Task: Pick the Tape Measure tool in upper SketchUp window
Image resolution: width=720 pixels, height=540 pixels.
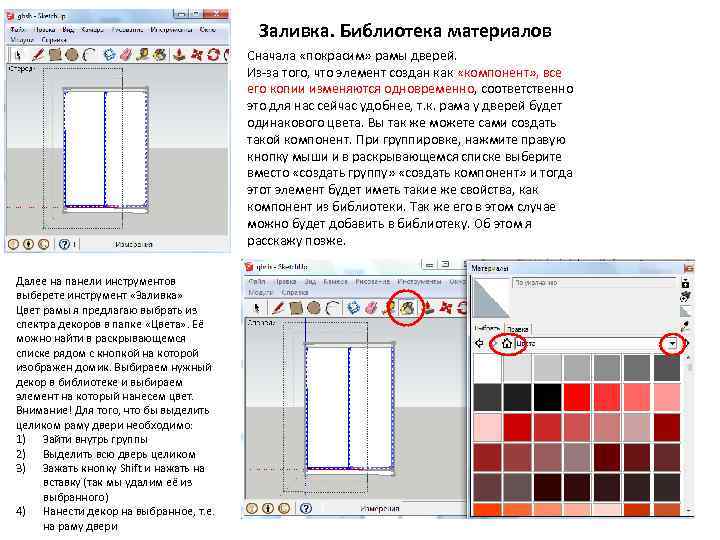Action: pyautogui.click(x=143, y=55)
